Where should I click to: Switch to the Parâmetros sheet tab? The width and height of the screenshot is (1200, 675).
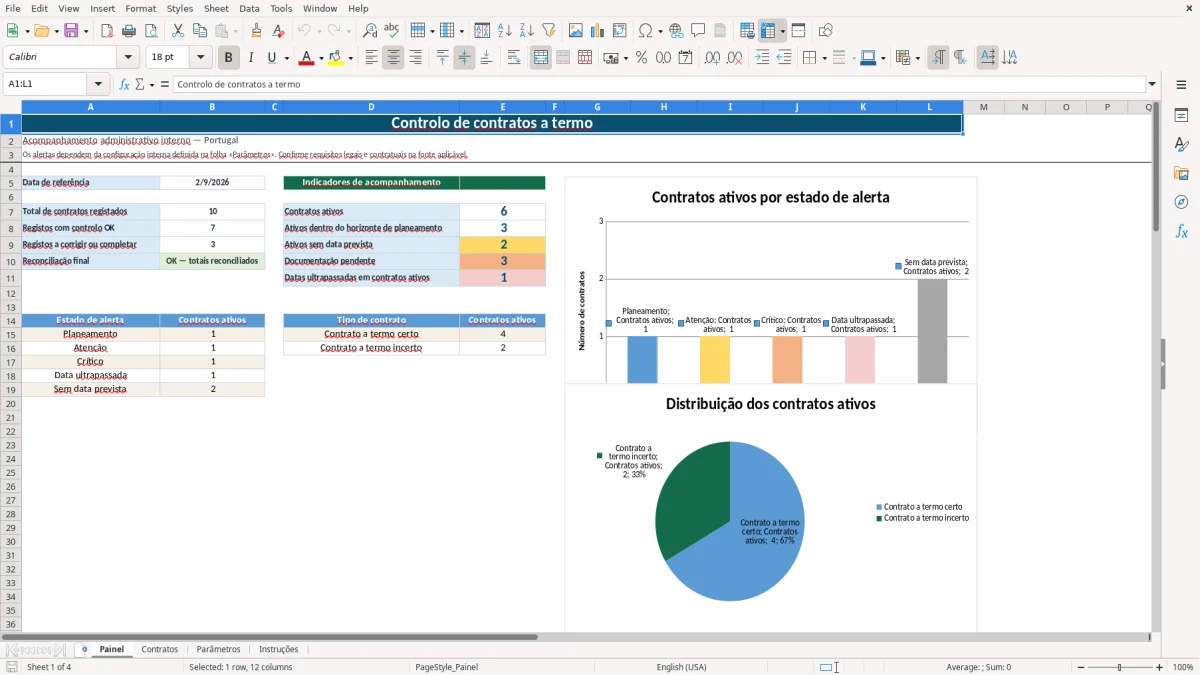[x=218, y=649]
